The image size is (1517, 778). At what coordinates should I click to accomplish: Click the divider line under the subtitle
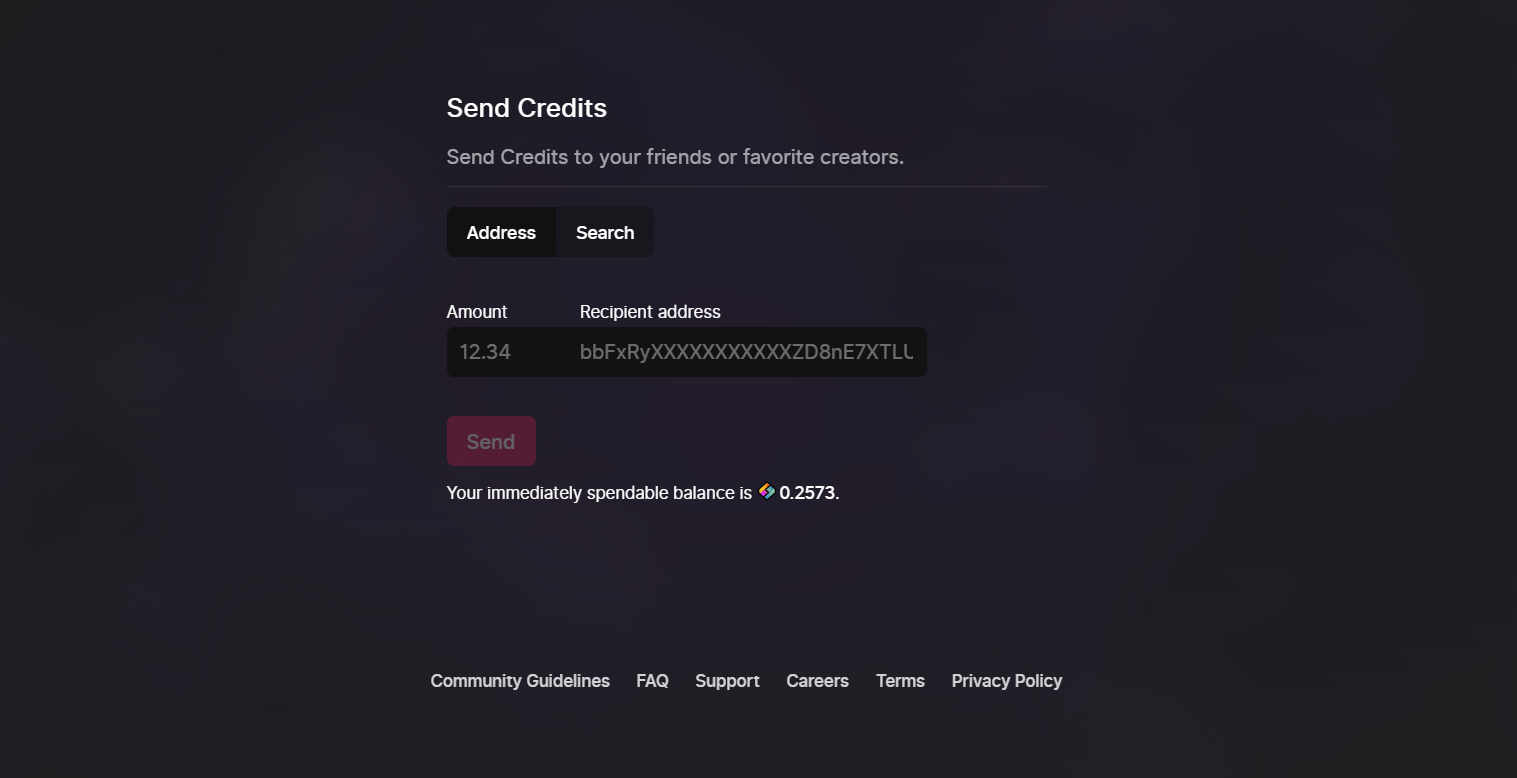747,186
